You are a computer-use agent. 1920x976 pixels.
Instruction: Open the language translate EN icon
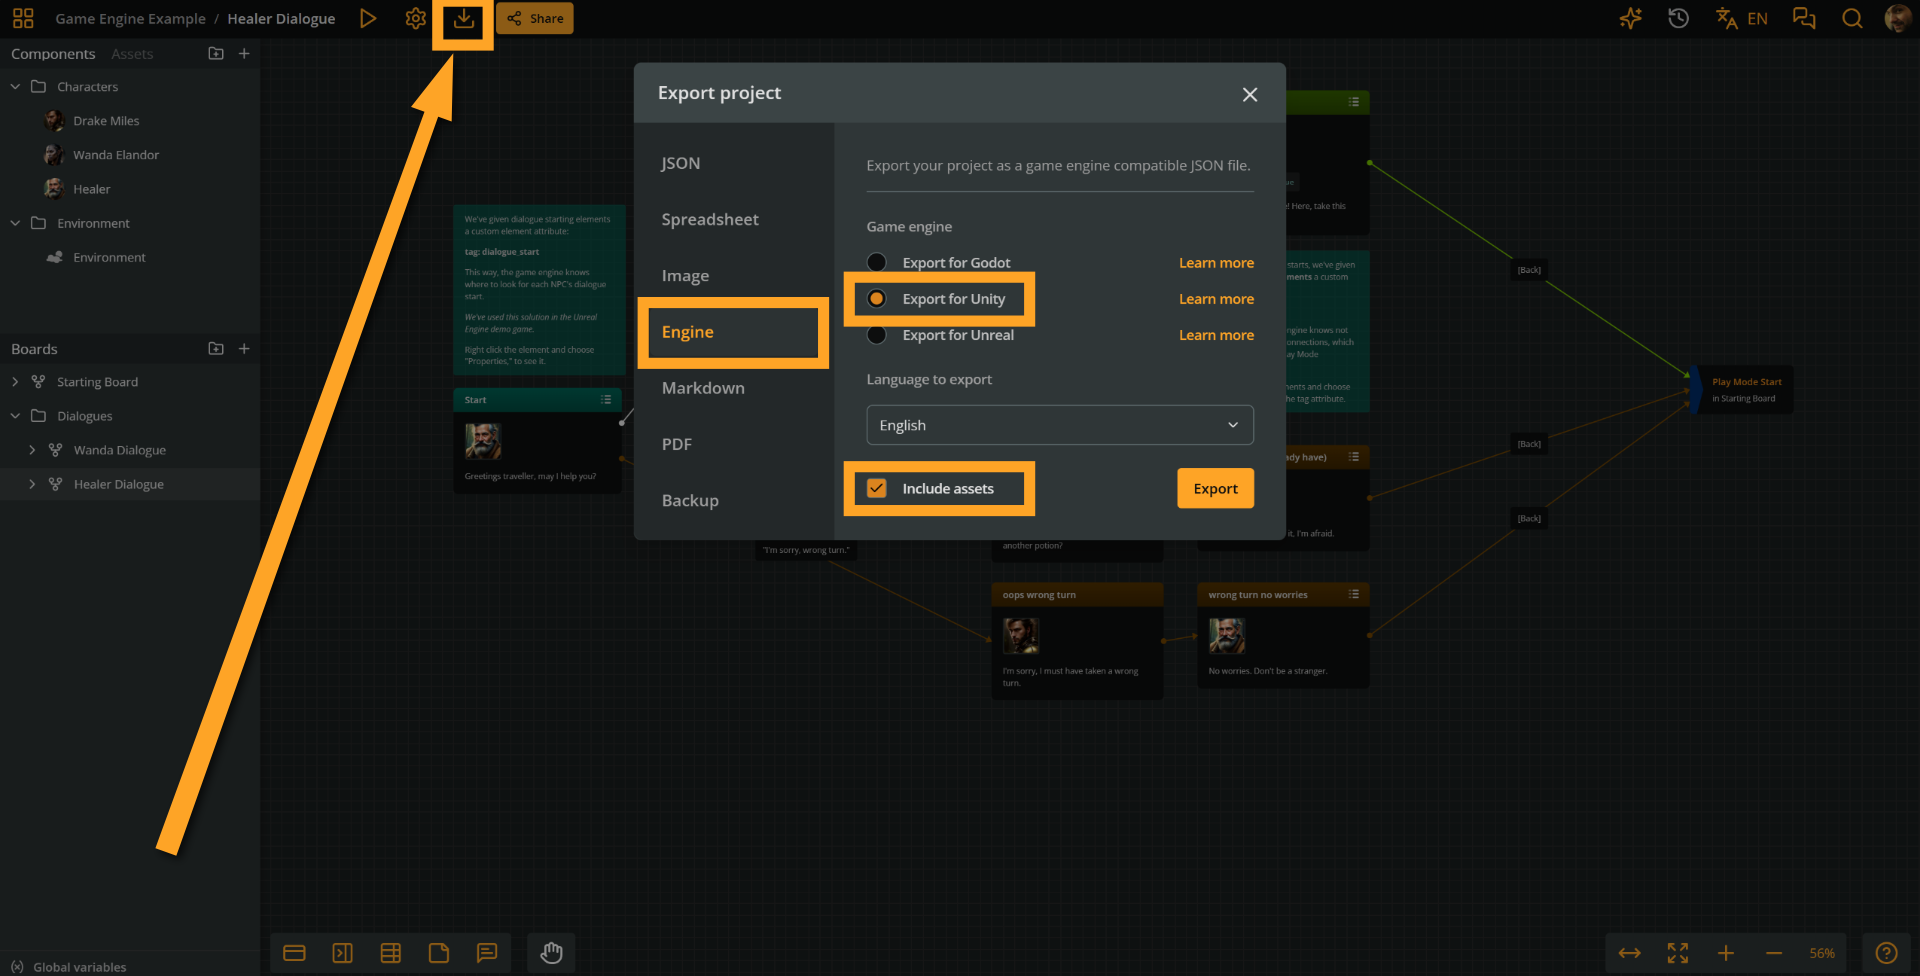(x=1741, y=18)
